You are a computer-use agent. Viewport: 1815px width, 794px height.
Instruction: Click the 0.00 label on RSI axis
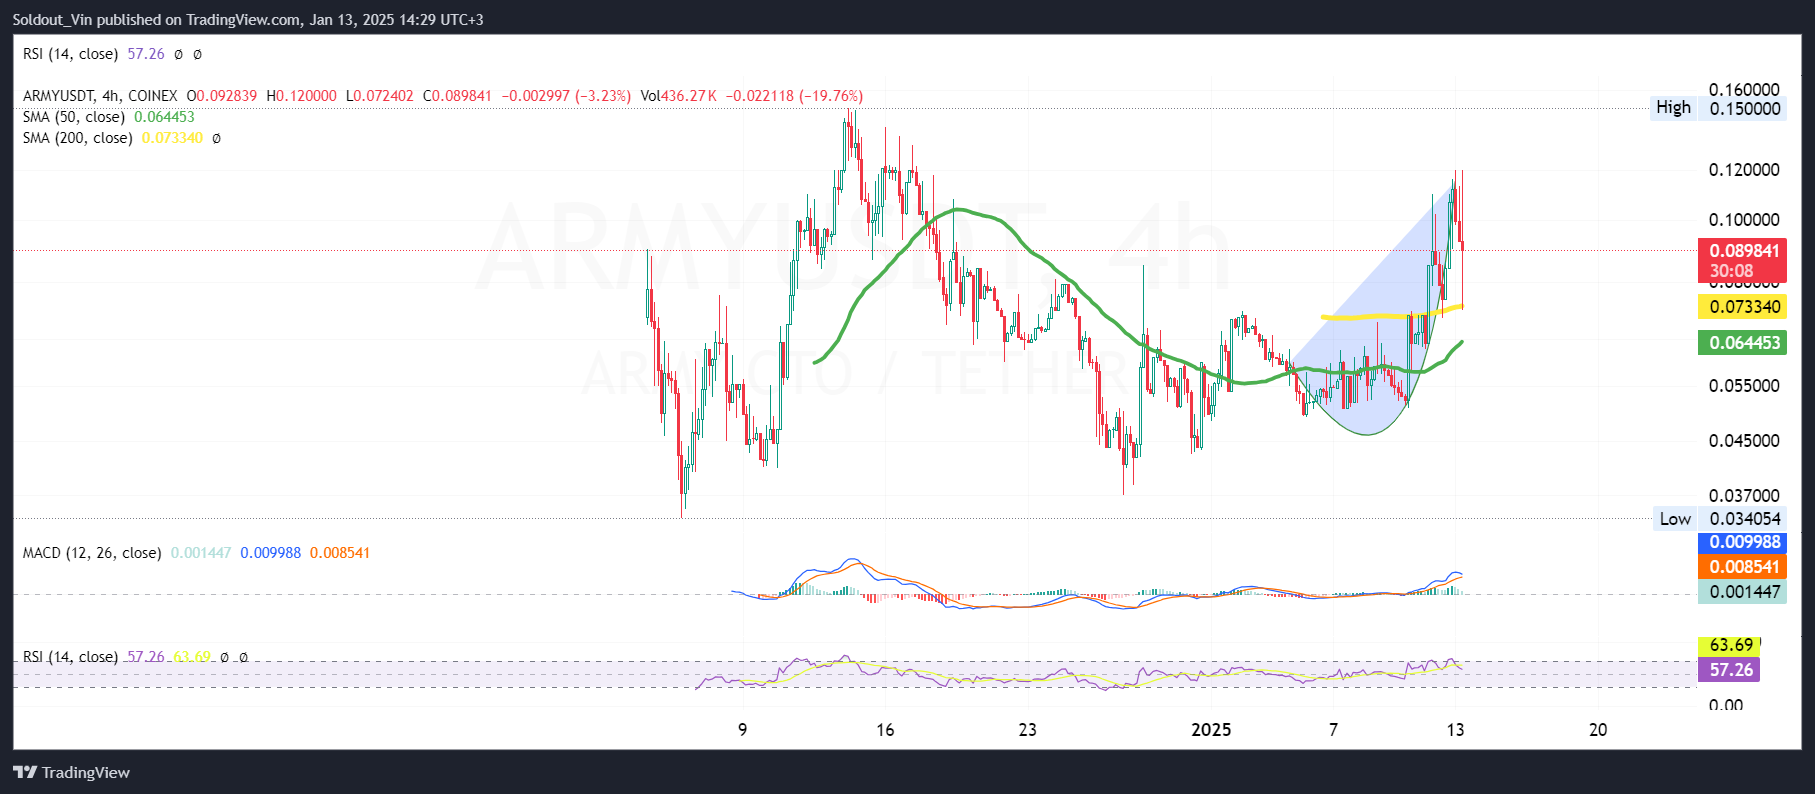point(1726,705)
